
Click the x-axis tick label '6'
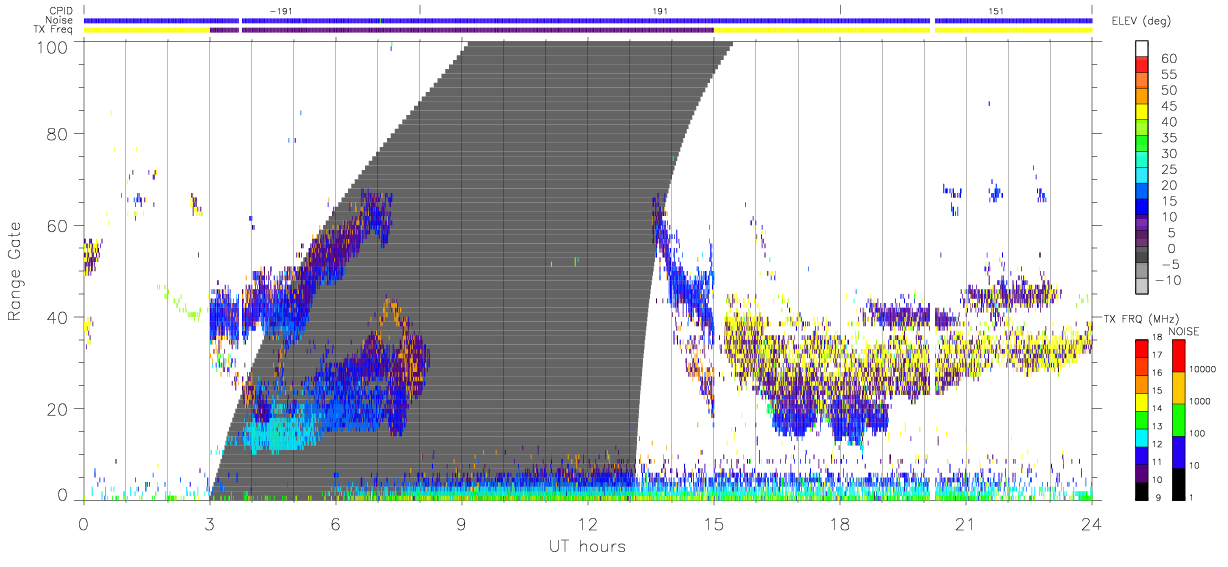(x=335, y=522)
